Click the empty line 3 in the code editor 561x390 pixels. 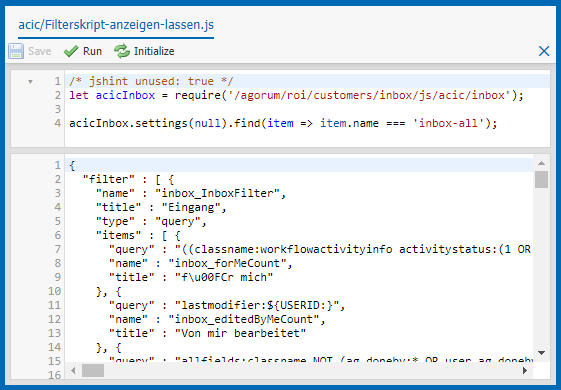click(x=308, y=109)
